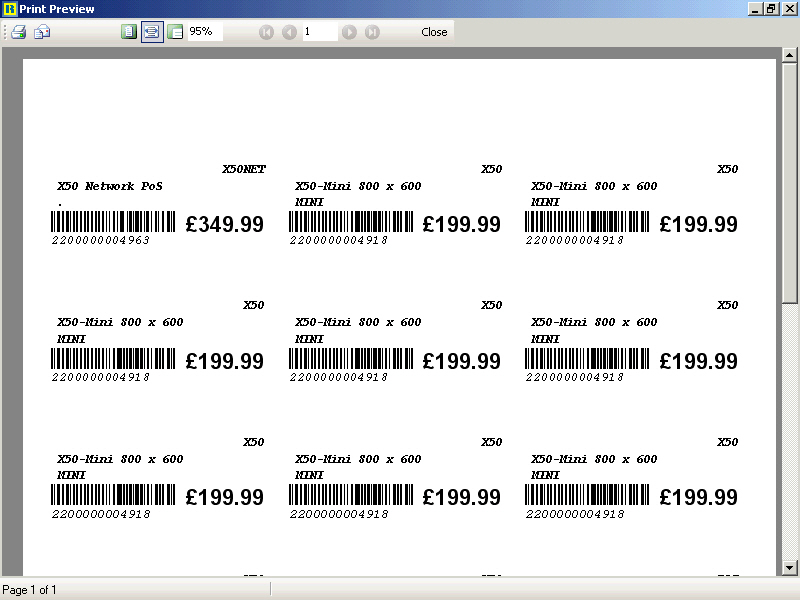Select the third page layout view icon
The height and width of the screenshot is (600, 800).
(175, 32)
